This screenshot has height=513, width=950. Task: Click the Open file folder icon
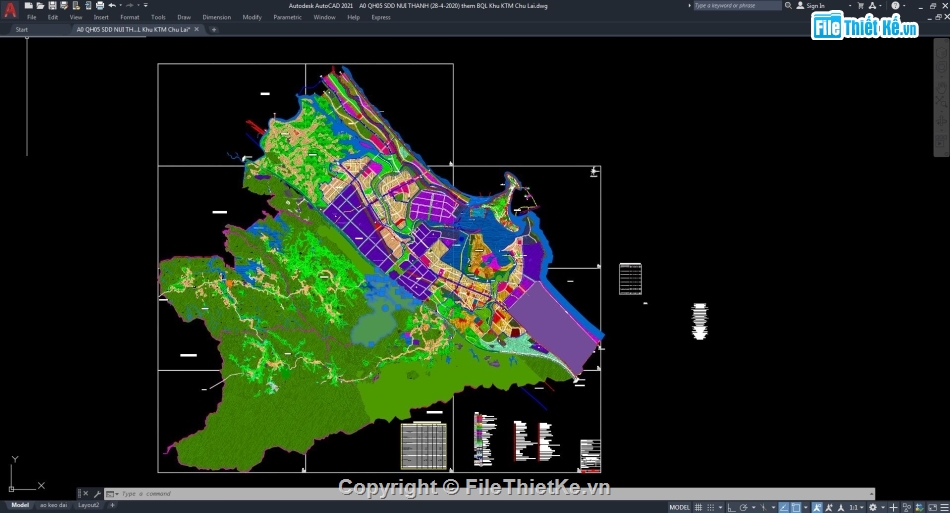[x=40, y=5]
